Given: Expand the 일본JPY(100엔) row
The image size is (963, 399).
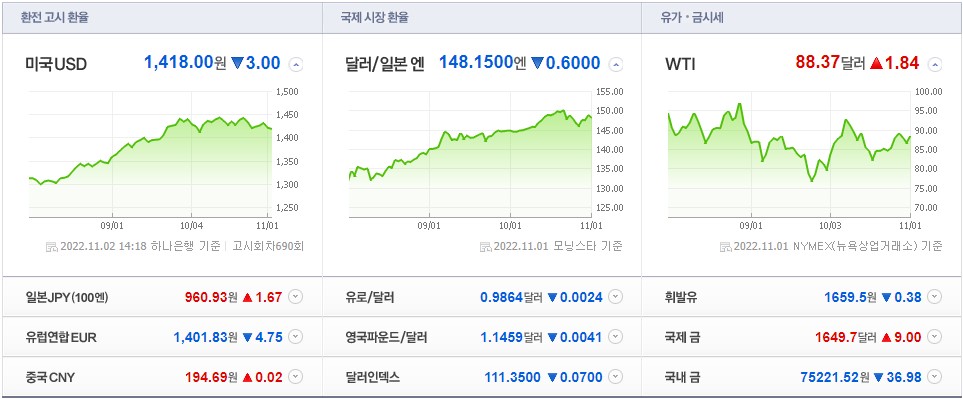Looking at the screenshot, I should click(x=296, y=298).
